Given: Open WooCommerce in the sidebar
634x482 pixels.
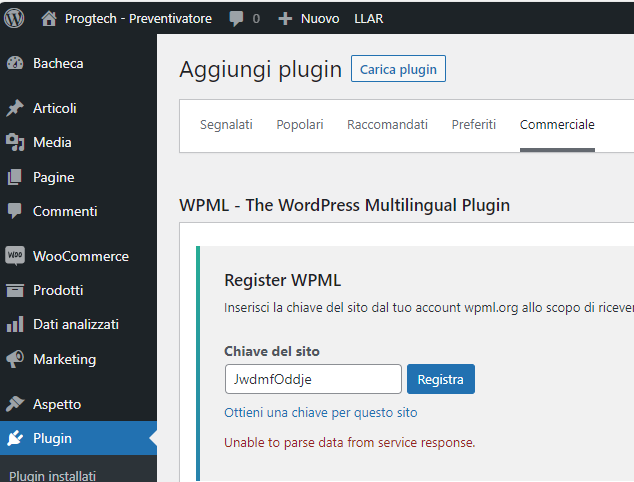Looking at the screenshot, I should [x=81, y=256].
